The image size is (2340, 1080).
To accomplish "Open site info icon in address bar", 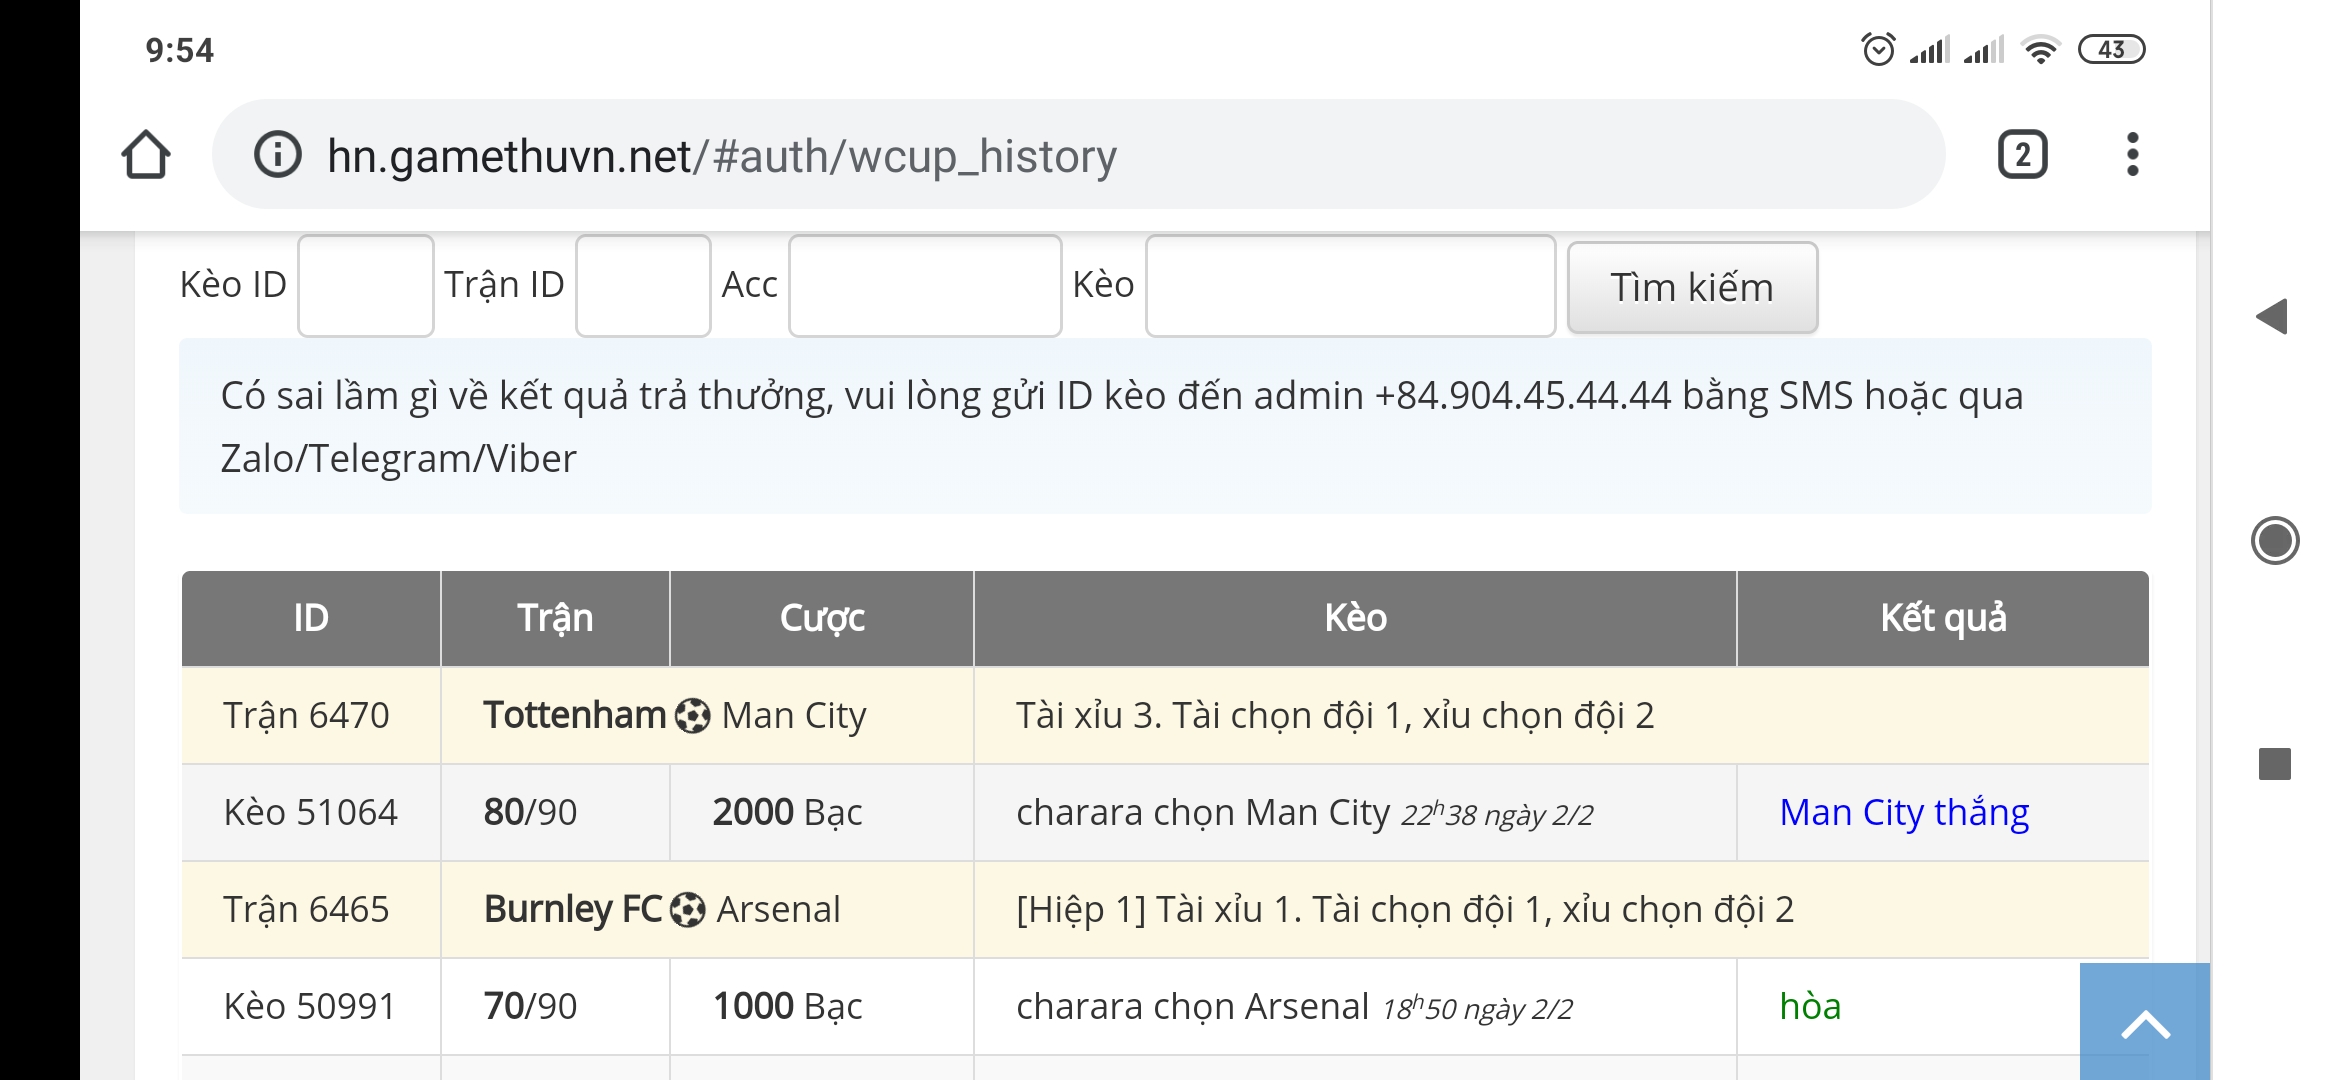I will point(277,155).
